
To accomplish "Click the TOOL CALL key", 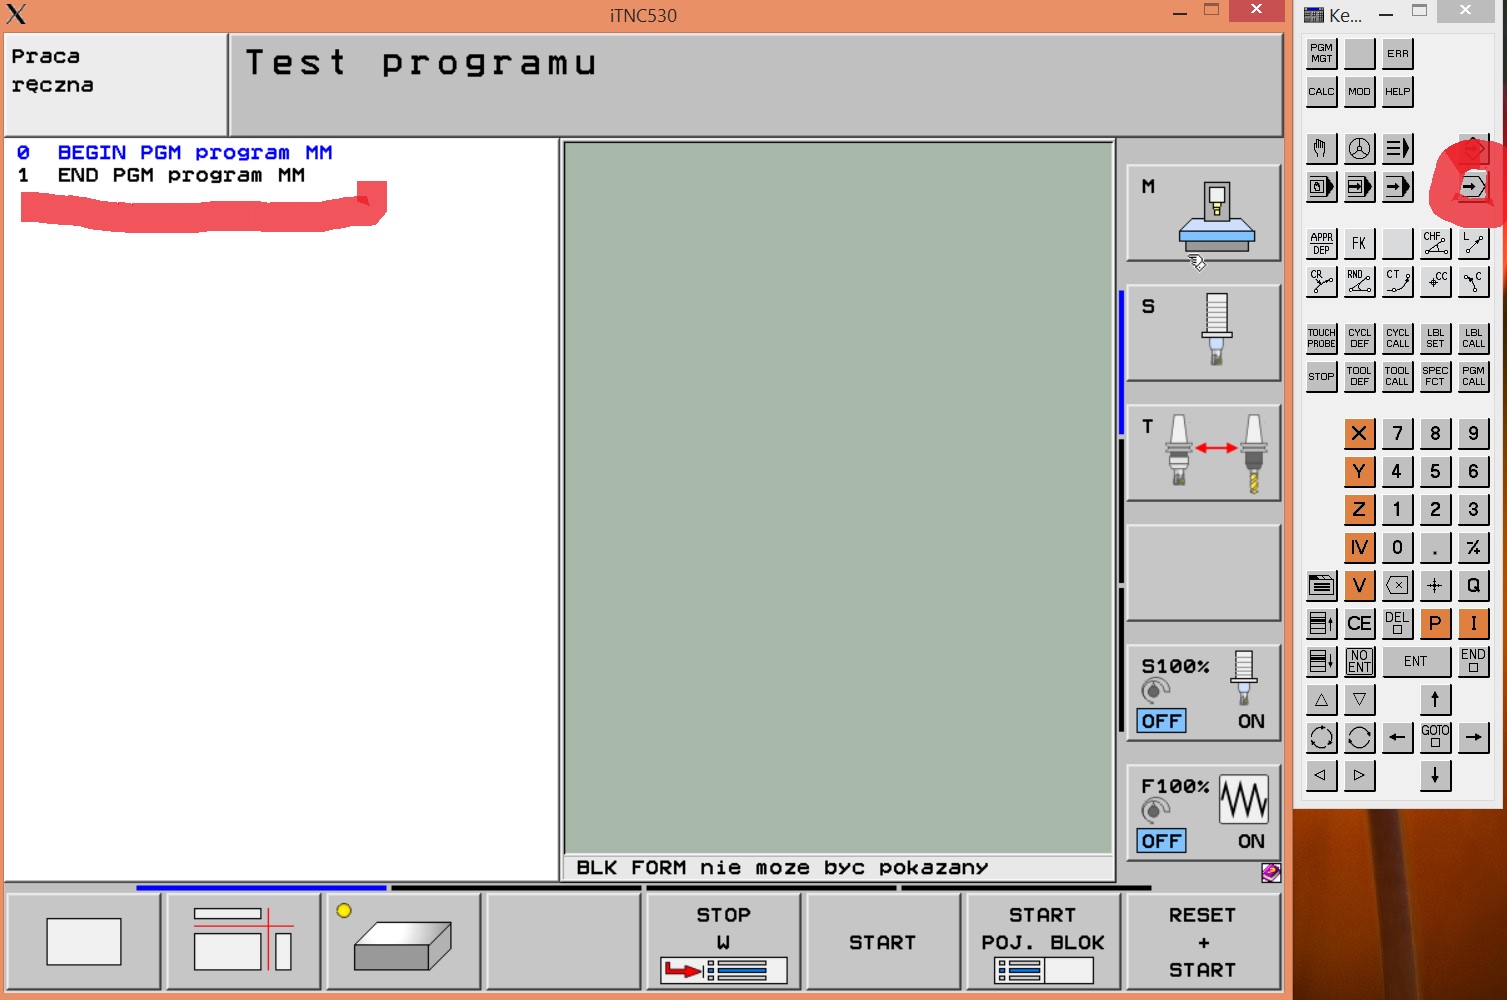I will (1397, 376).
